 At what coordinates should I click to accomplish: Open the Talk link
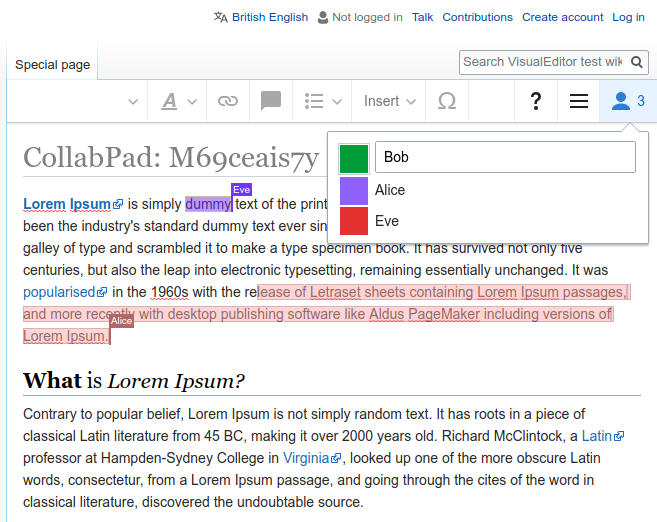tap(422, 17)
